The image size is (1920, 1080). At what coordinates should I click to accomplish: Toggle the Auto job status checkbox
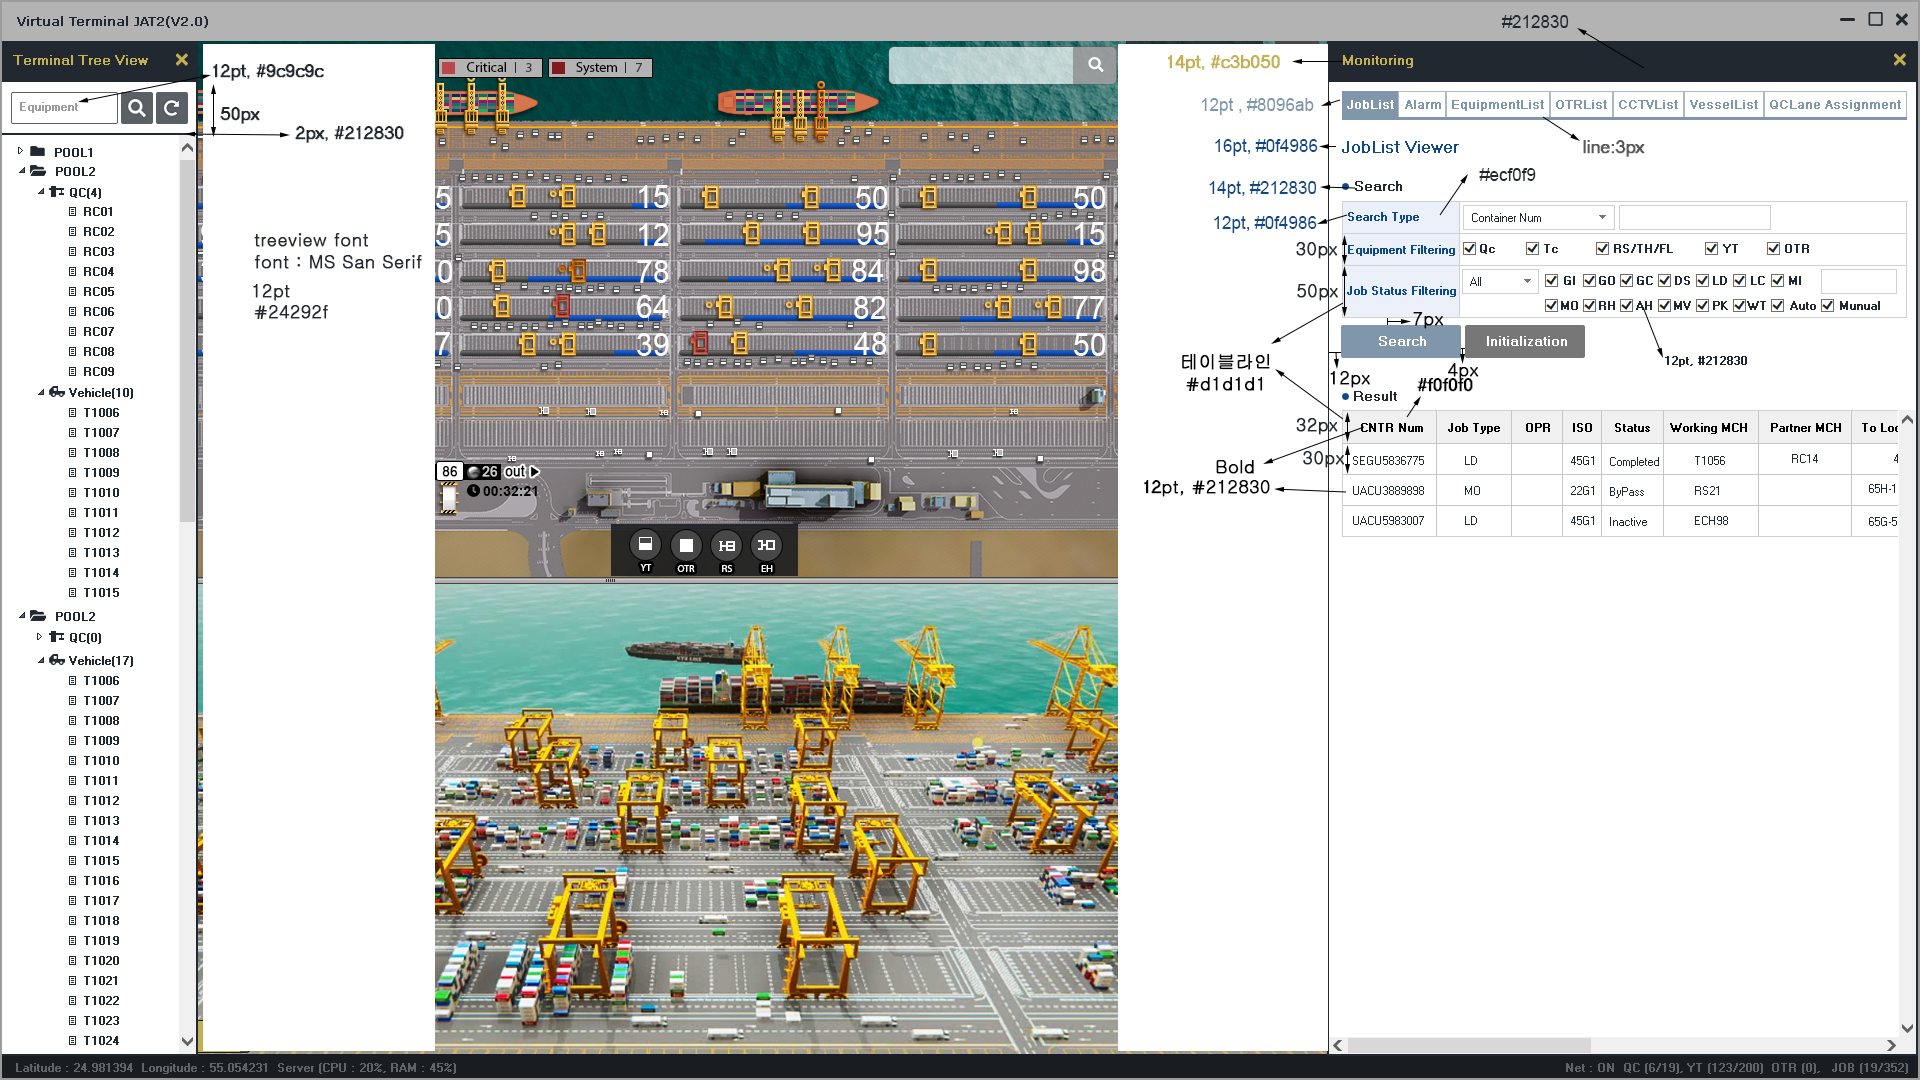click(x=1777, y=306)
